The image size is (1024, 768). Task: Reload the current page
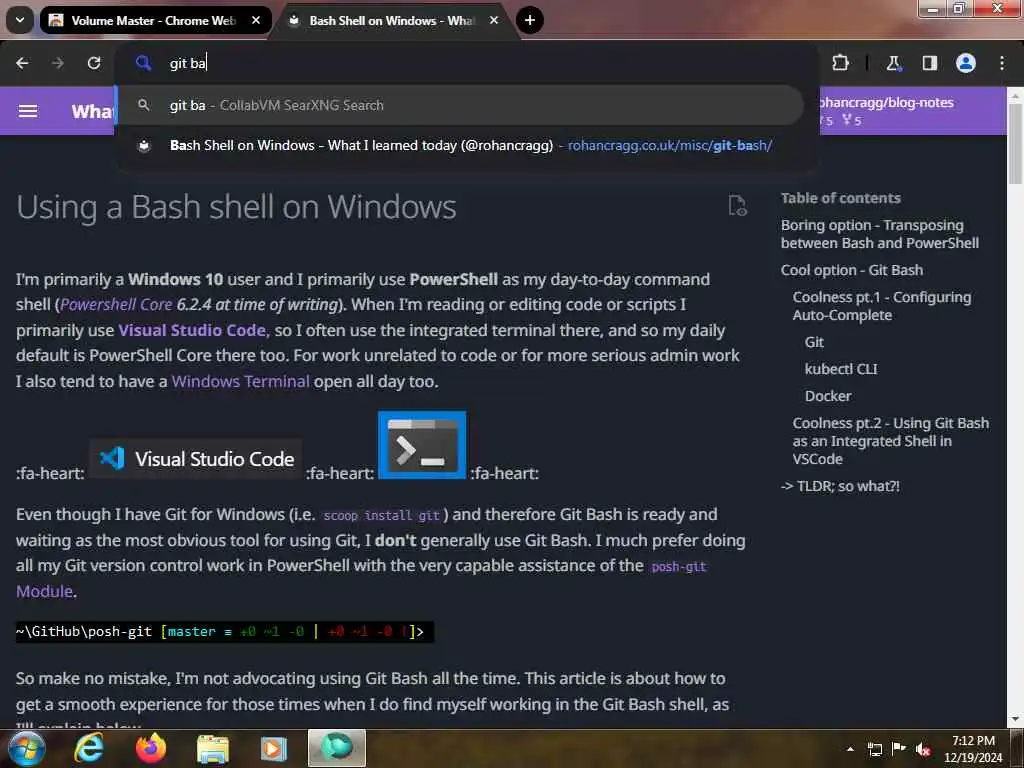[x=94, y=63]
